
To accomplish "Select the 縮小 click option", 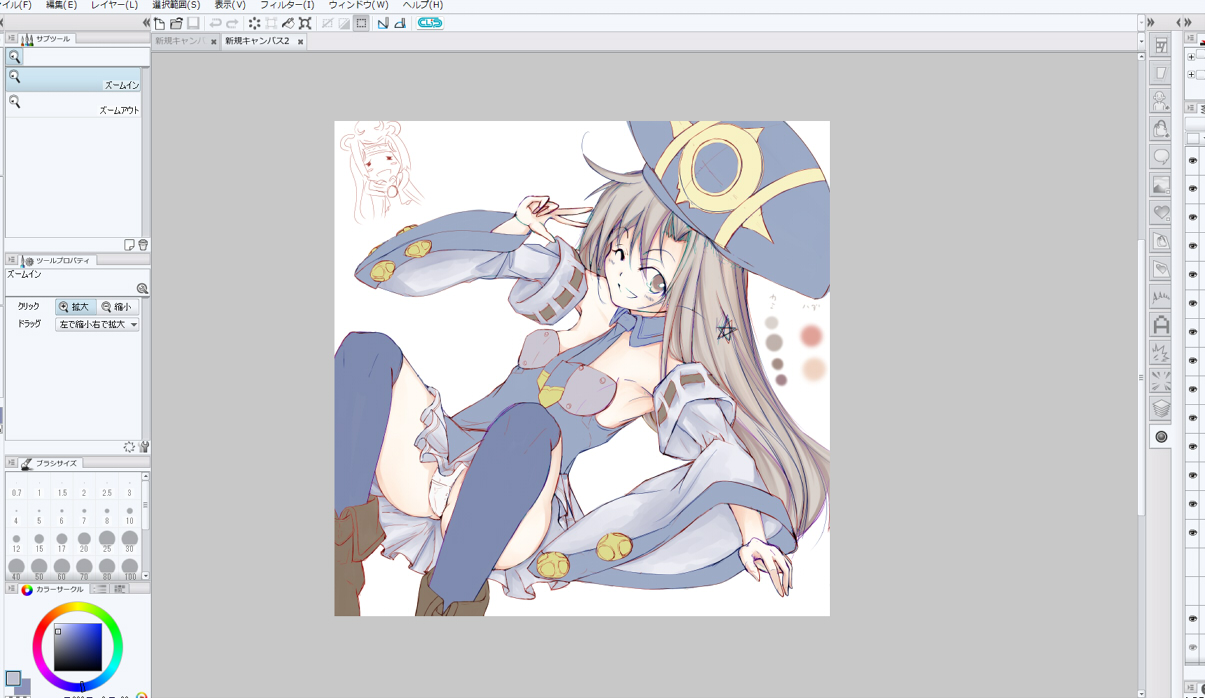I will click(117, 307).
